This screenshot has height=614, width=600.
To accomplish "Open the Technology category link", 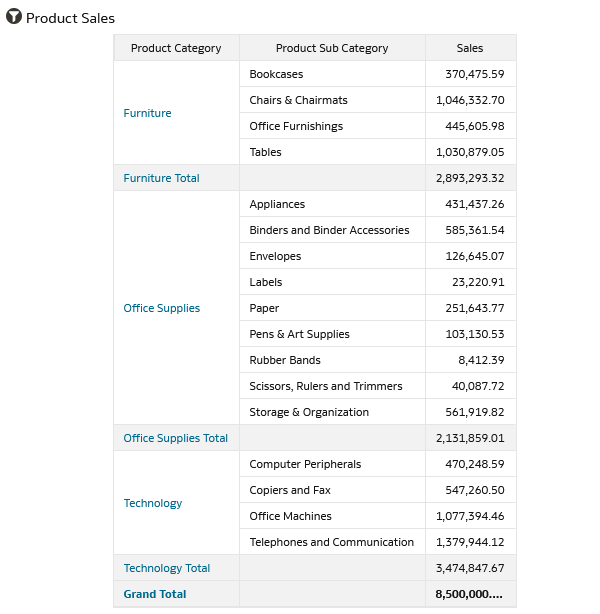I will pyautogui.click(x=152, y=503).
